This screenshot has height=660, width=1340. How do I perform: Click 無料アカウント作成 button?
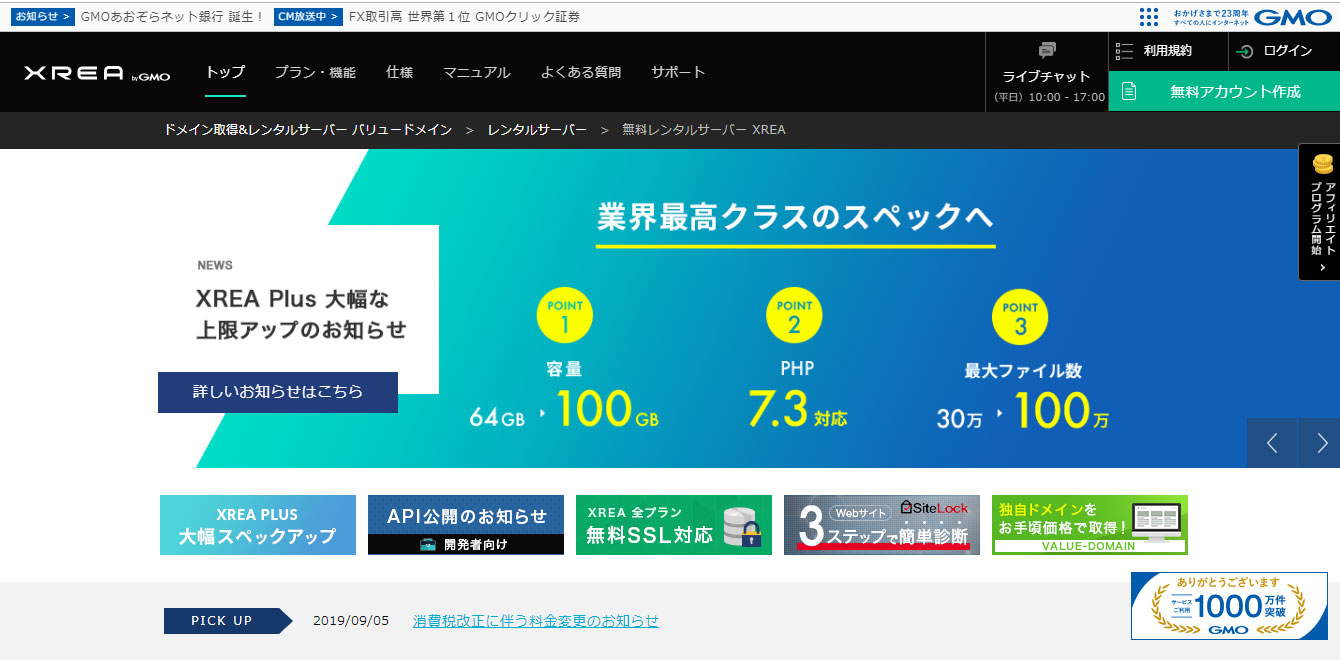[1224, 91]
